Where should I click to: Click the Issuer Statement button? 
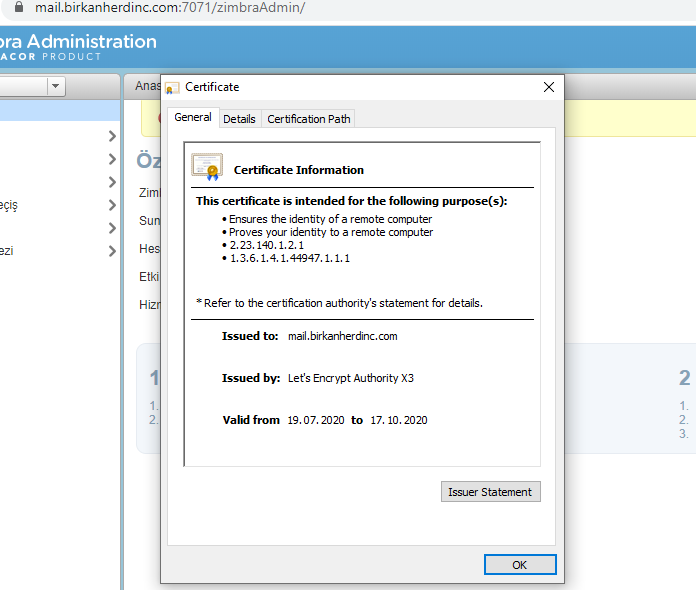pos(490,492)
